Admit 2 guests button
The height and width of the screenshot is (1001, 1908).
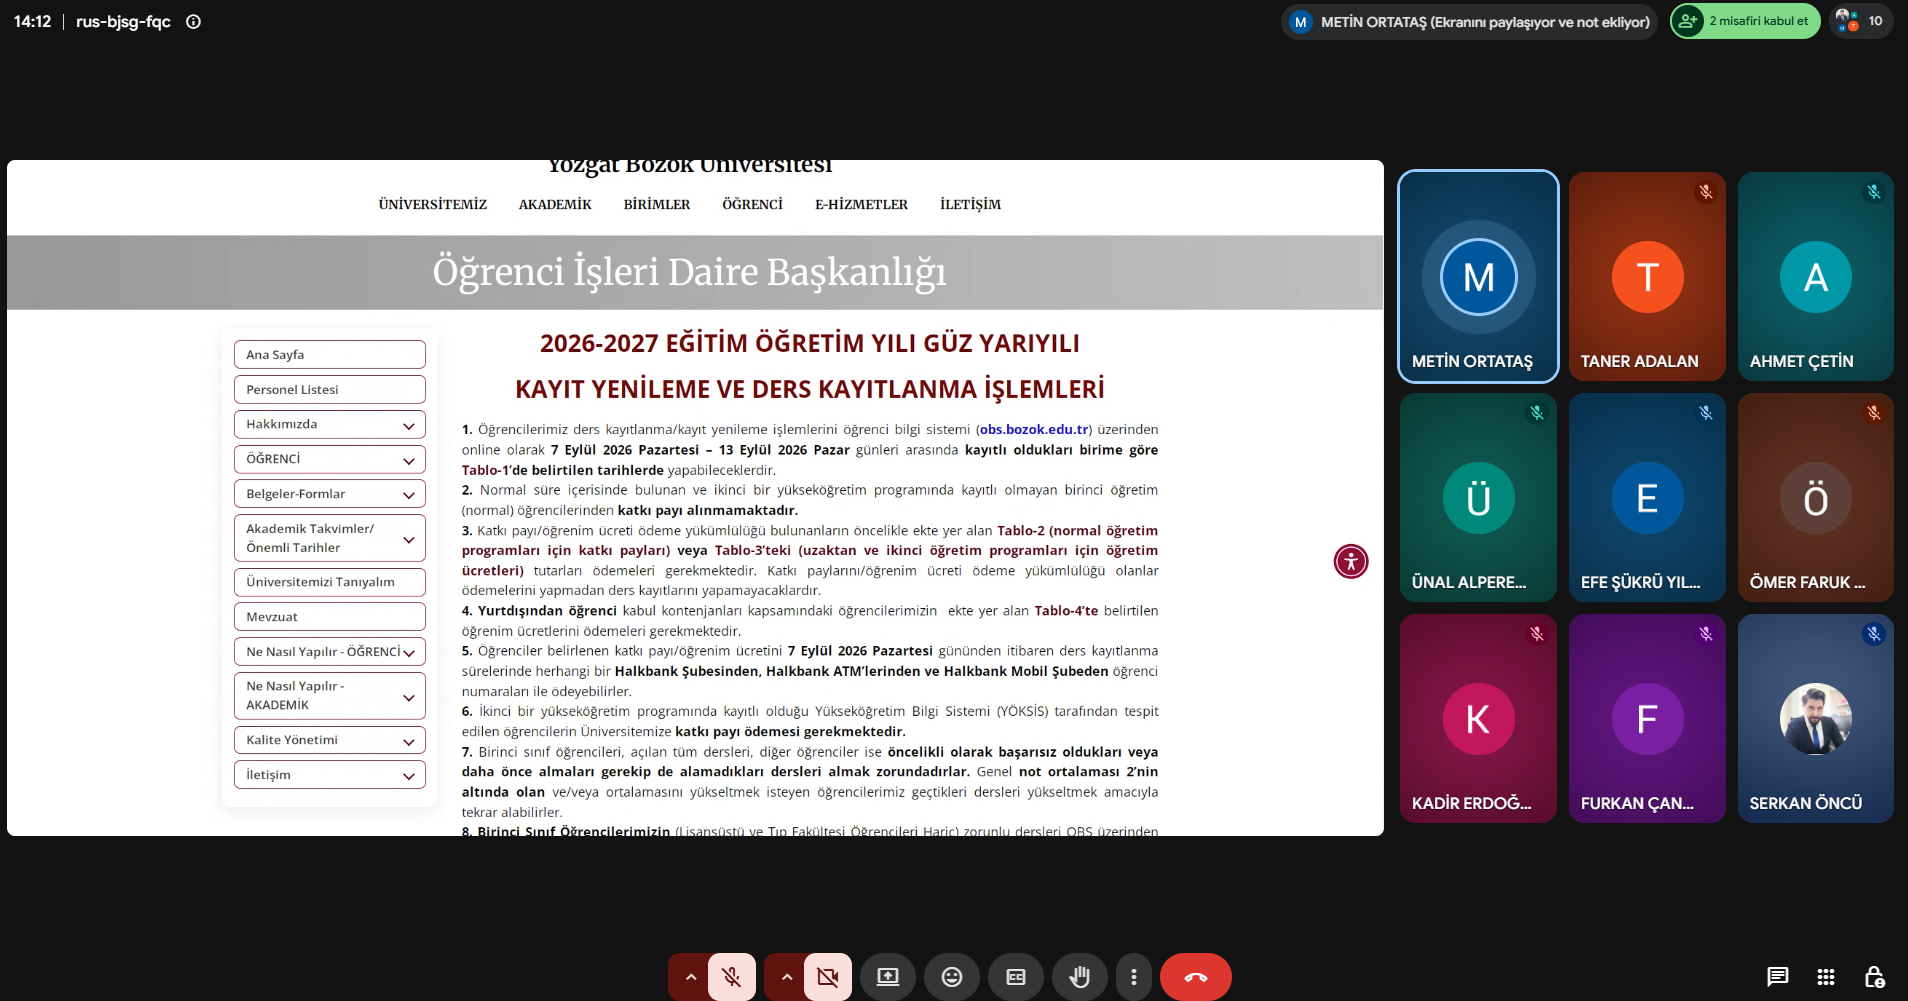click(1745, 21)
